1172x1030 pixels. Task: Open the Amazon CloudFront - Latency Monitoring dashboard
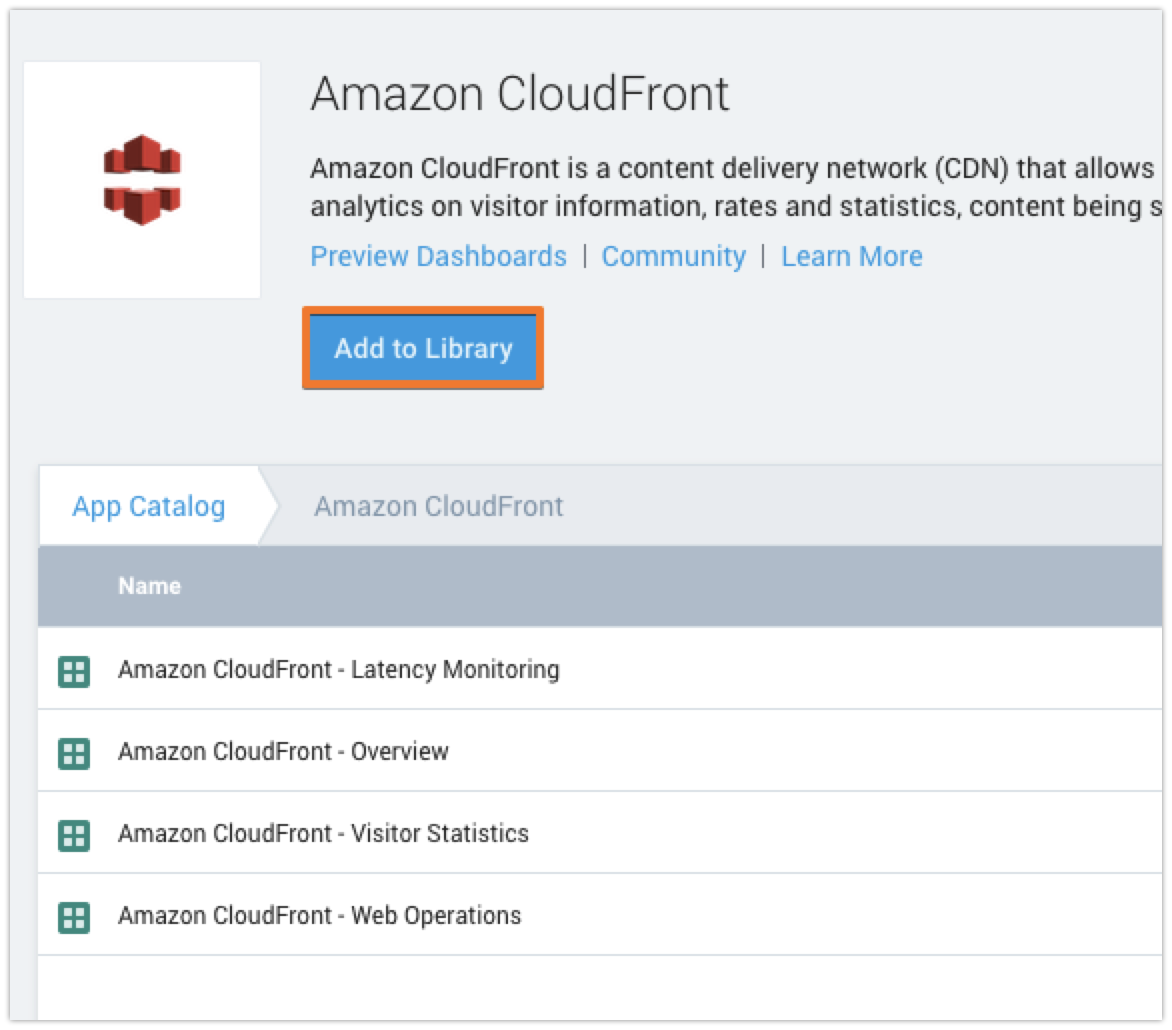click(340, 670)
